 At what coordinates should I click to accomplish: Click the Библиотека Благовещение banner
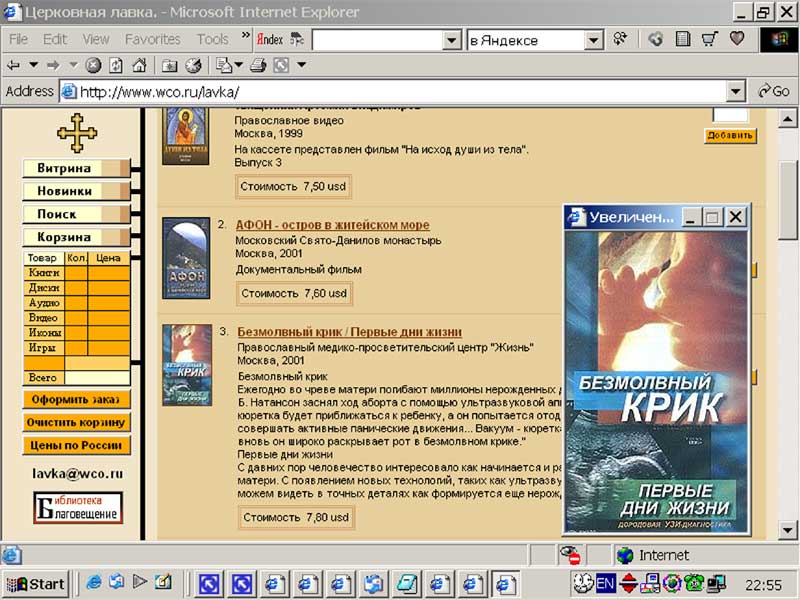pos(78,508)
